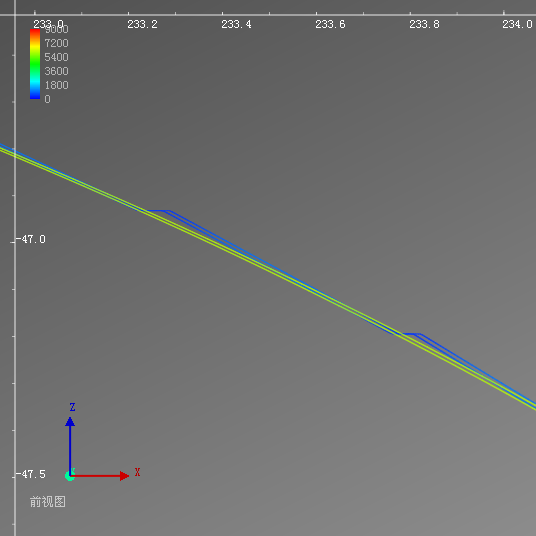Click the green origin dot of the axis gizmo
536x536 pixels.
[x=69, y=476]
